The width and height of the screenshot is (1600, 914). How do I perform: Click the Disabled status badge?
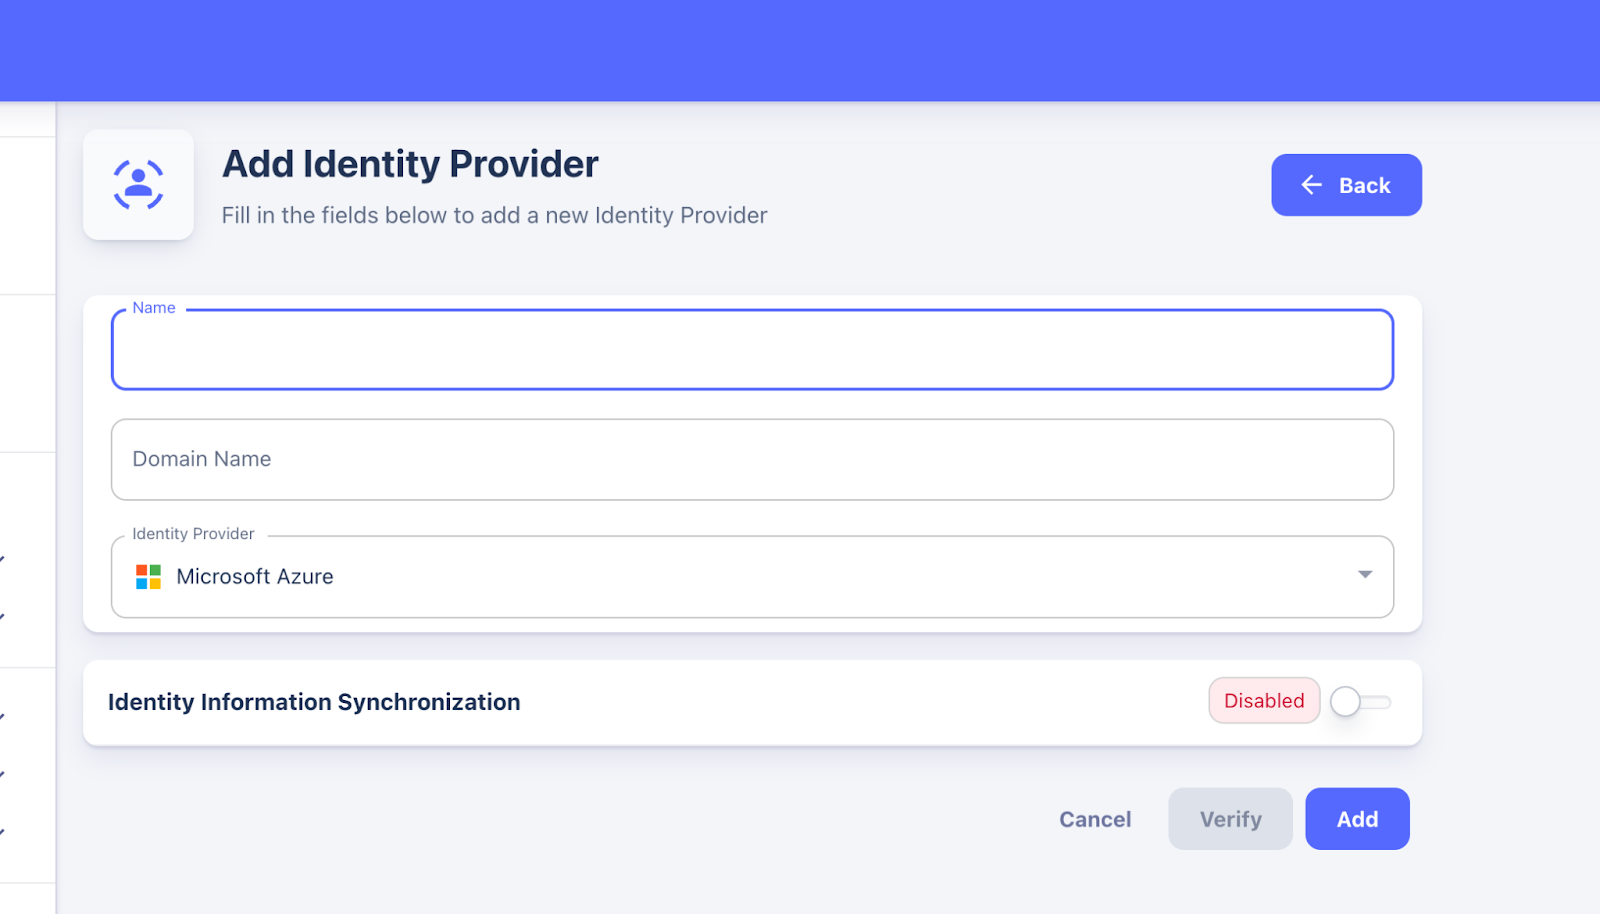point(1262,700)
